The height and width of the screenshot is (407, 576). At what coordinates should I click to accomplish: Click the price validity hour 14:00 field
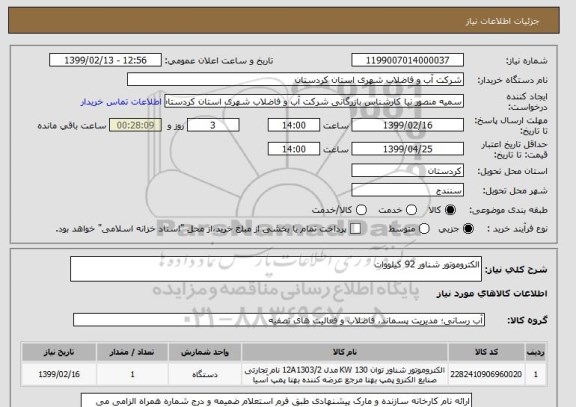pos(294,149)
